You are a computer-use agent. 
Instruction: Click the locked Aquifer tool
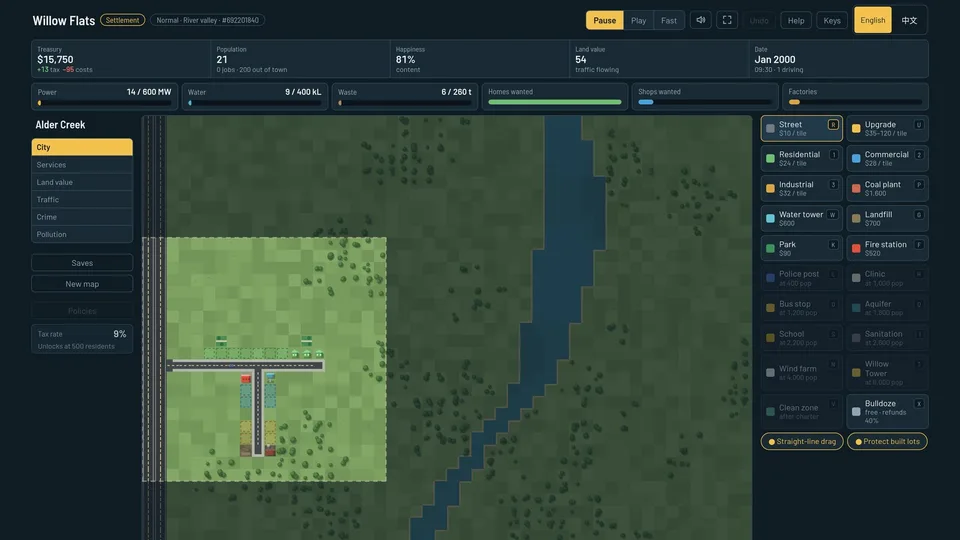(x=887, y=308)
